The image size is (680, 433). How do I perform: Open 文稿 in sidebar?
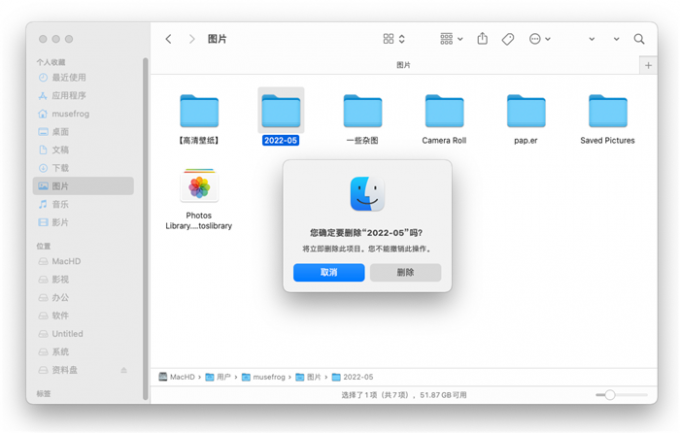(x=83, y=150)
